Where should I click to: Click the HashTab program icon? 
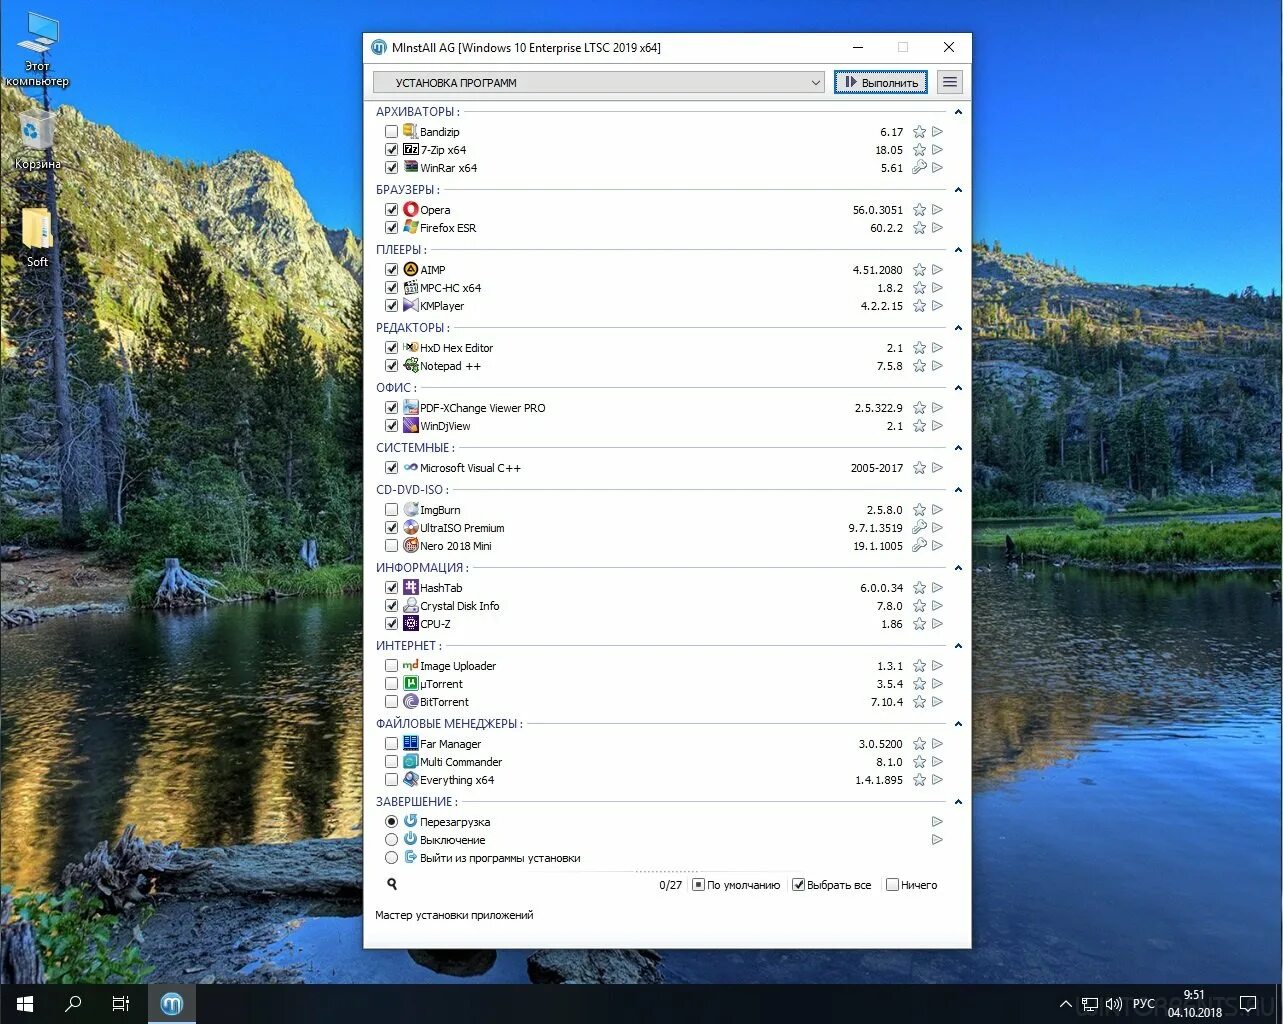[411, 588]
